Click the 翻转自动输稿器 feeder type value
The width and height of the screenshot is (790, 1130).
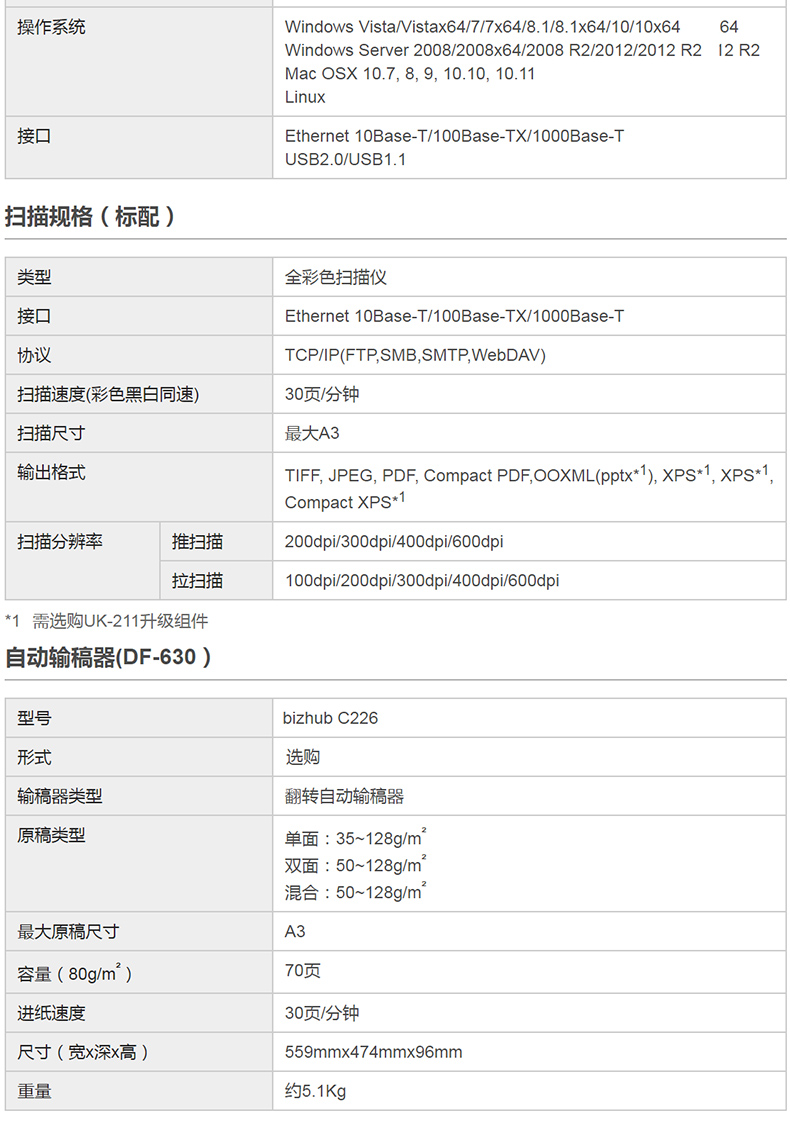(344, 796)
